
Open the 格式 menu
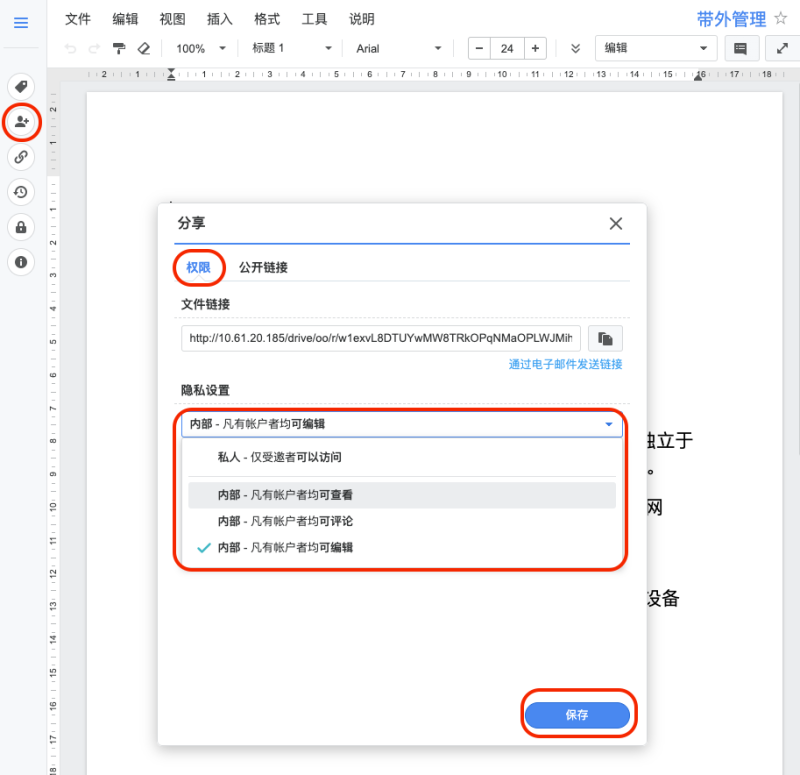pos(267,19)
